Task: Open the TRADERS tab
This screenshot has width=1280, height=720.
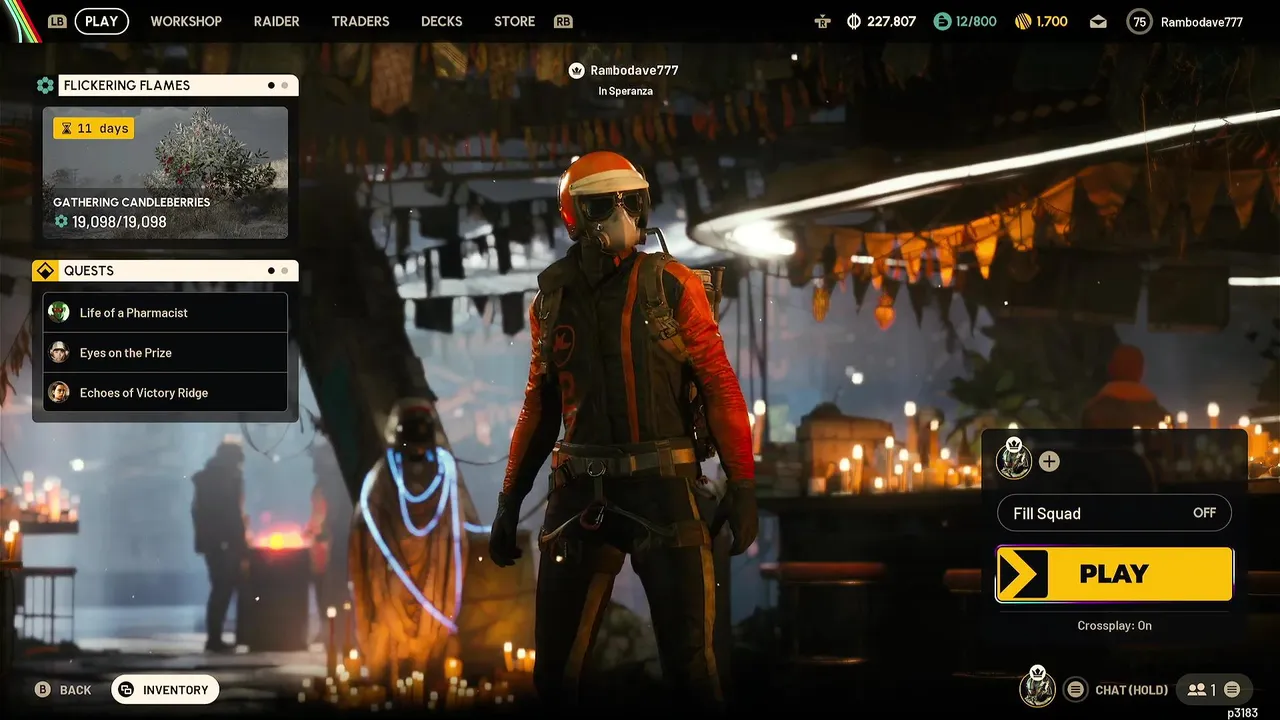Action: pyautogui.click(x=360, y=21)
